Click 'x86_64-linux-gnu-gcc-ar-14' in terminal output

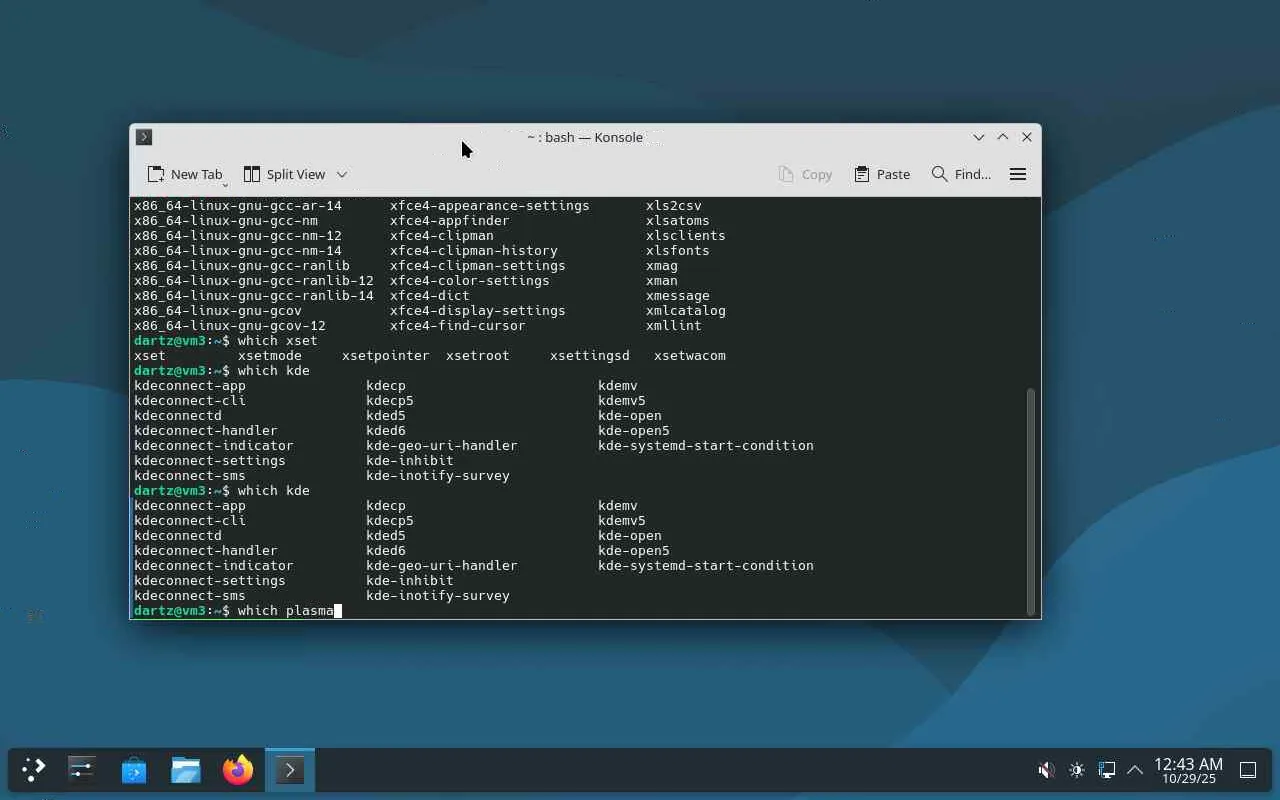pos(238,206)
